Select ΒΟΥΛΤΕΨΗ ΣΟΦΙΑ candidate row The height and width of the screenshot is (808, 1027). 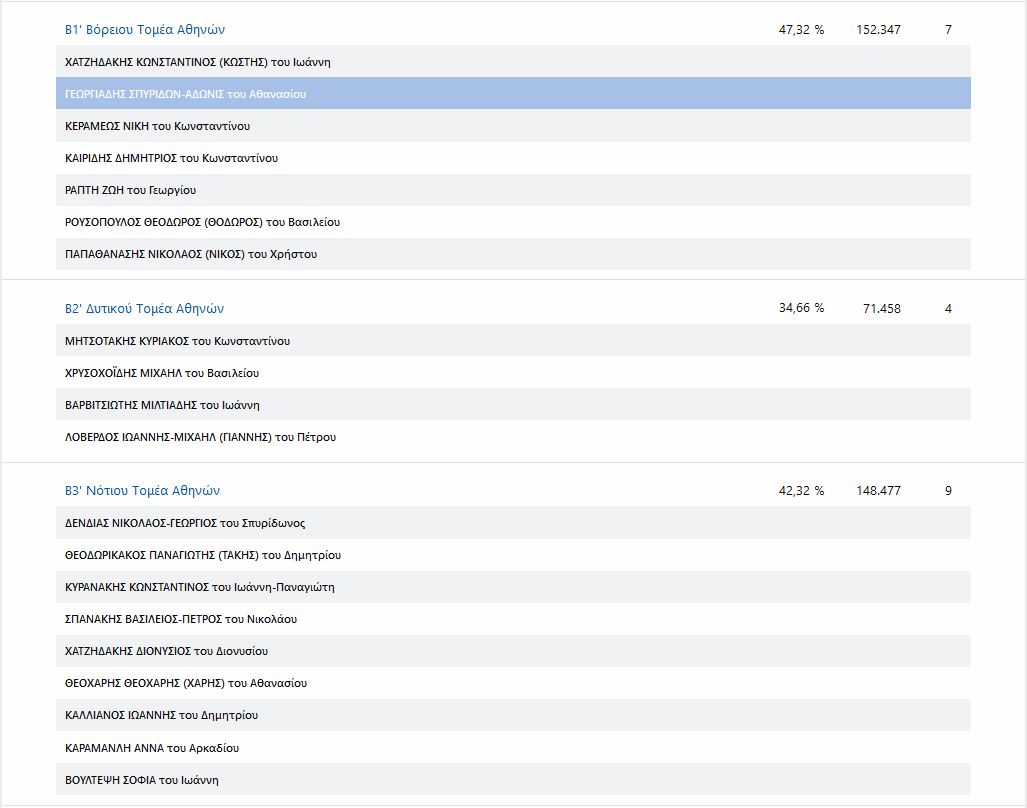pos(141,780)
